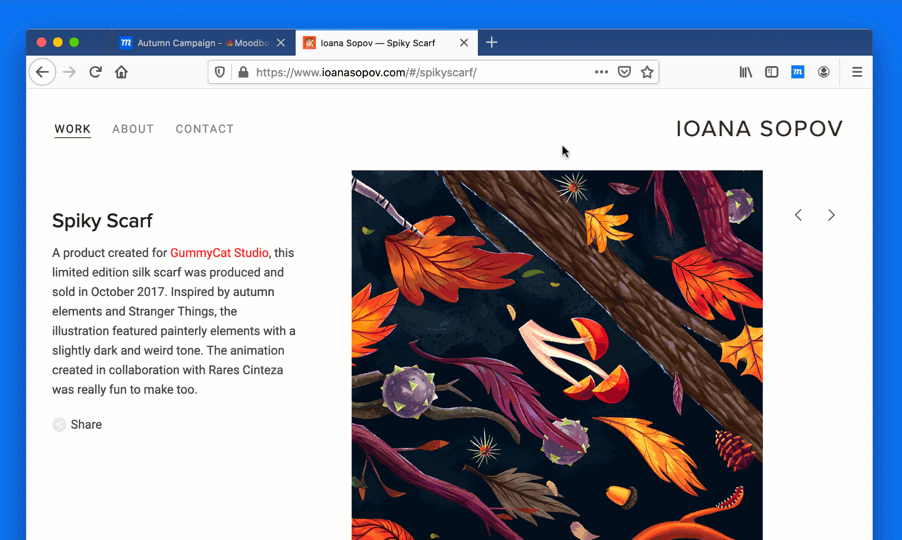Open the Library bookmarks icon
The height and width of the screenshot is (540, 902).
coord(746,72)
